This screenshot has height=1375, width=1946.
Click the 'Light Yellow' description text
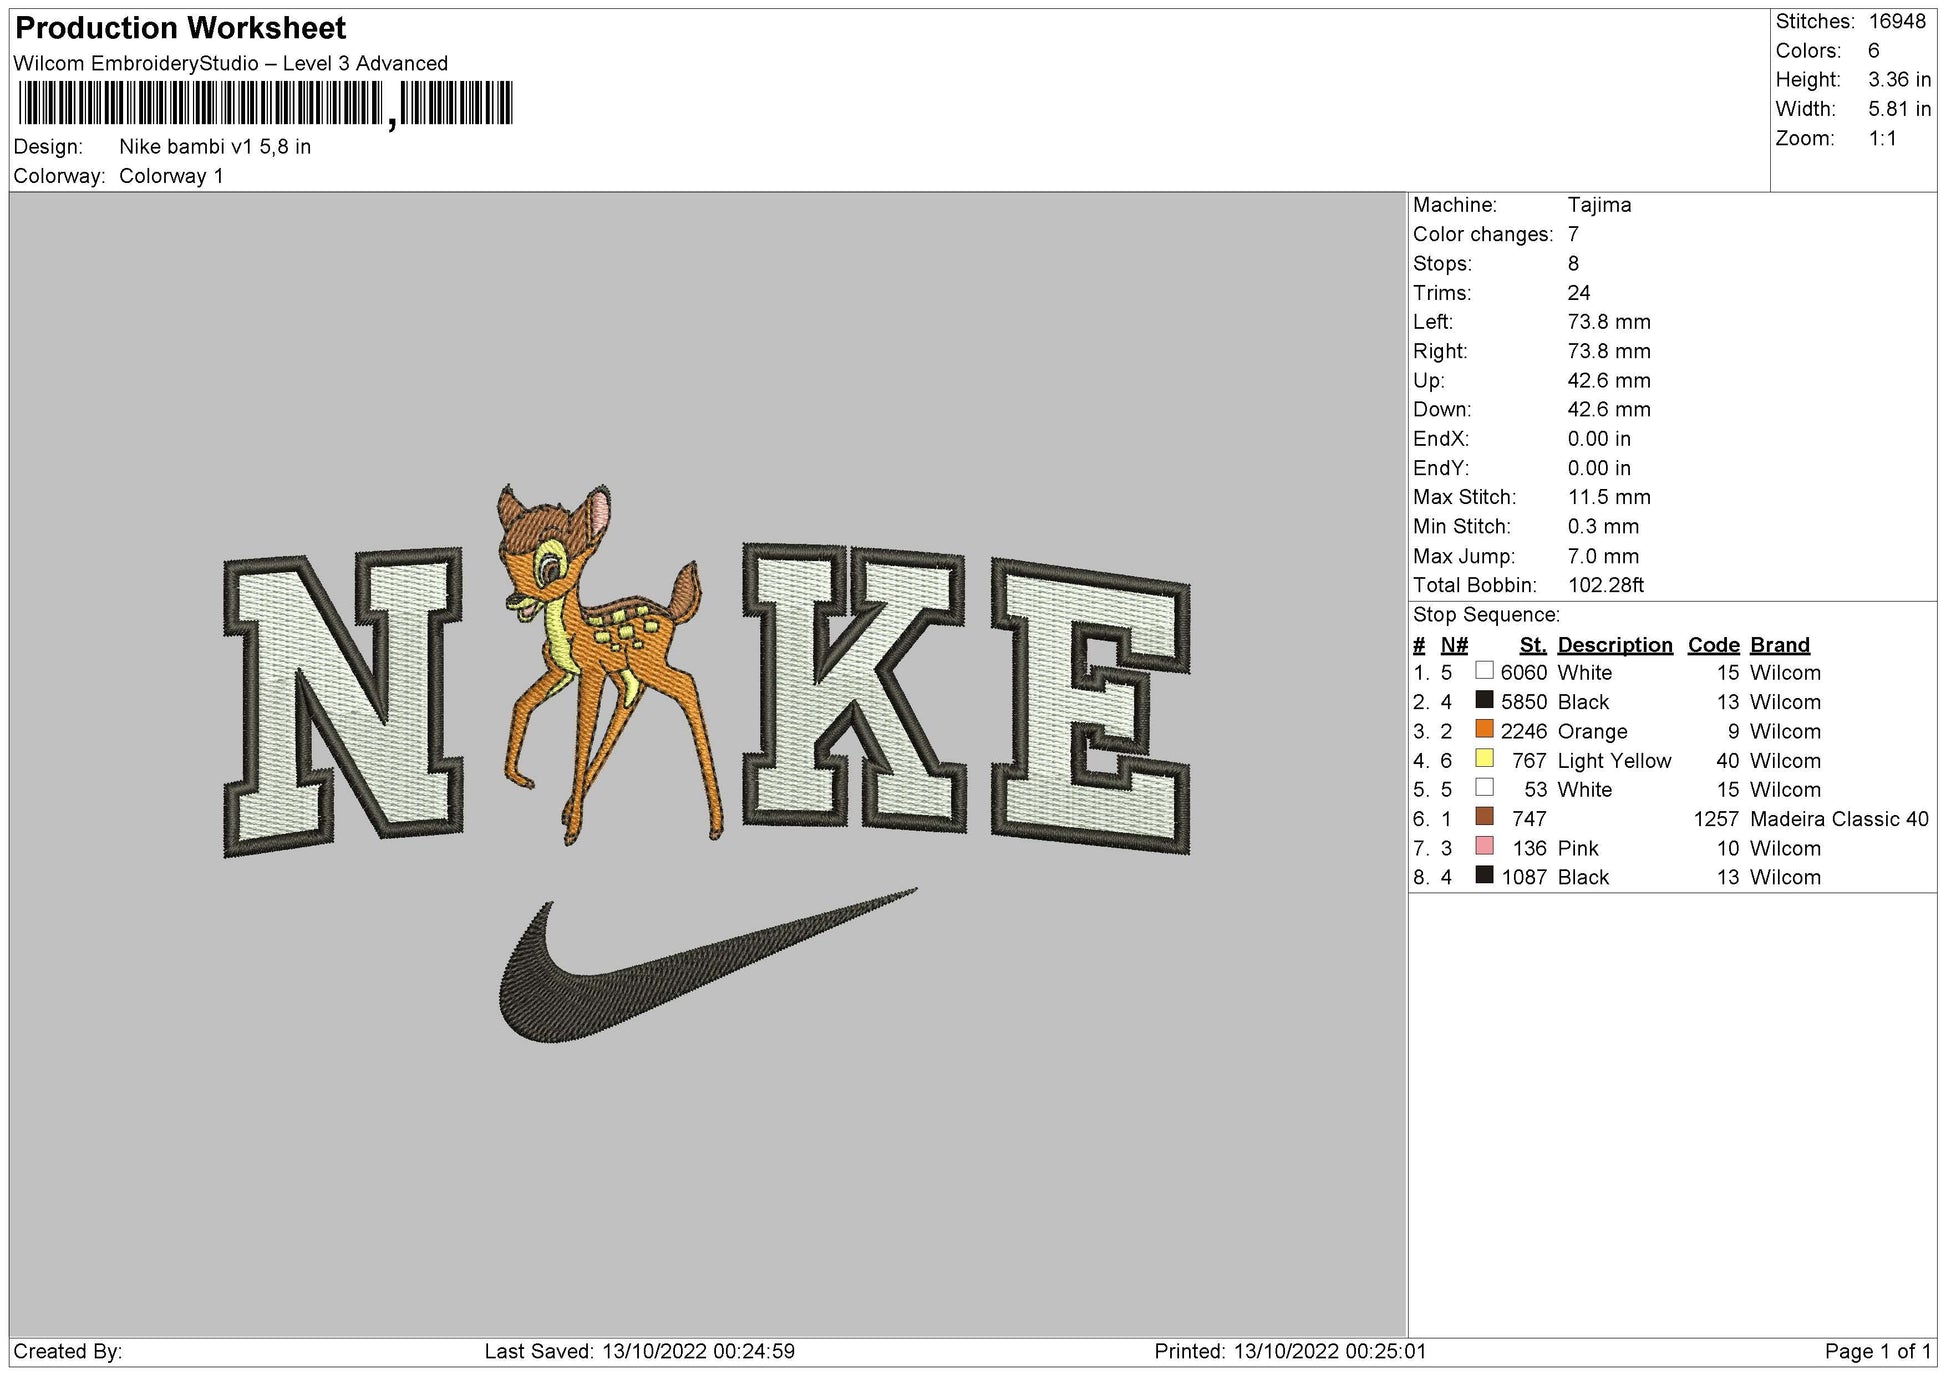1614,761
